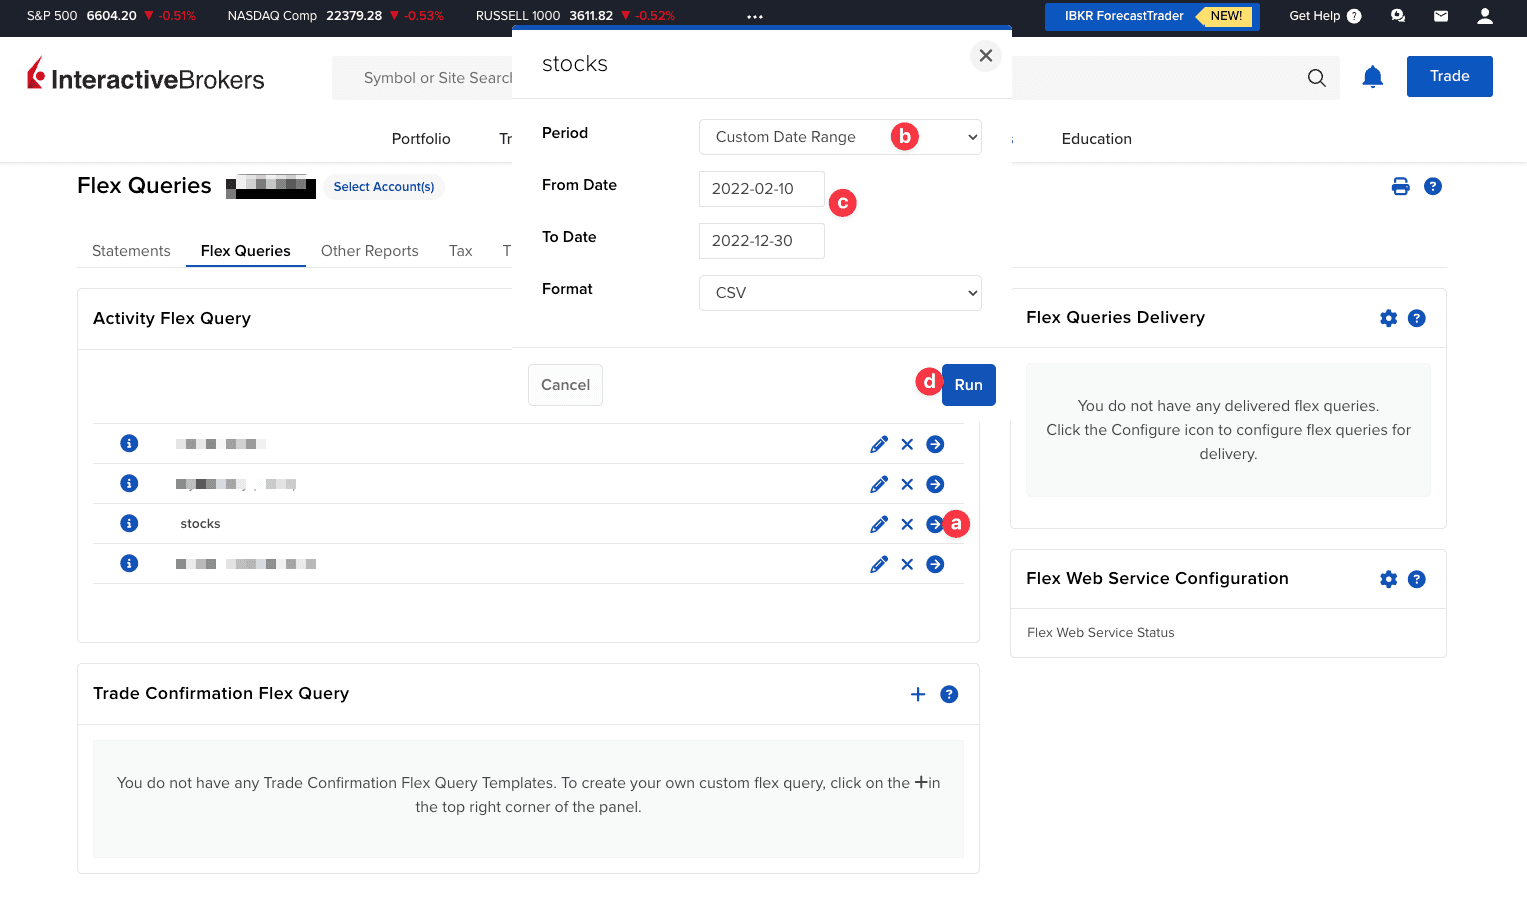
Task: Click info icon beside stocks query
Action: tap(129, 523)
